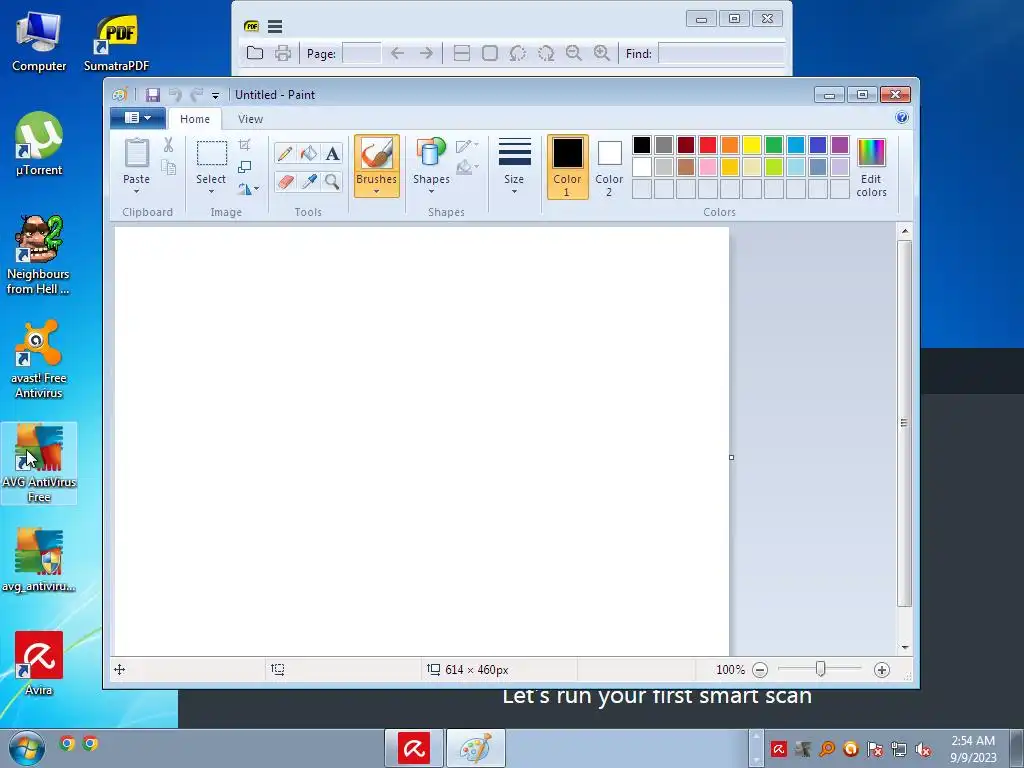Select the Text tool
Image resolution: width=1024 pixels, height=768 pixels.
click(332, 153)
